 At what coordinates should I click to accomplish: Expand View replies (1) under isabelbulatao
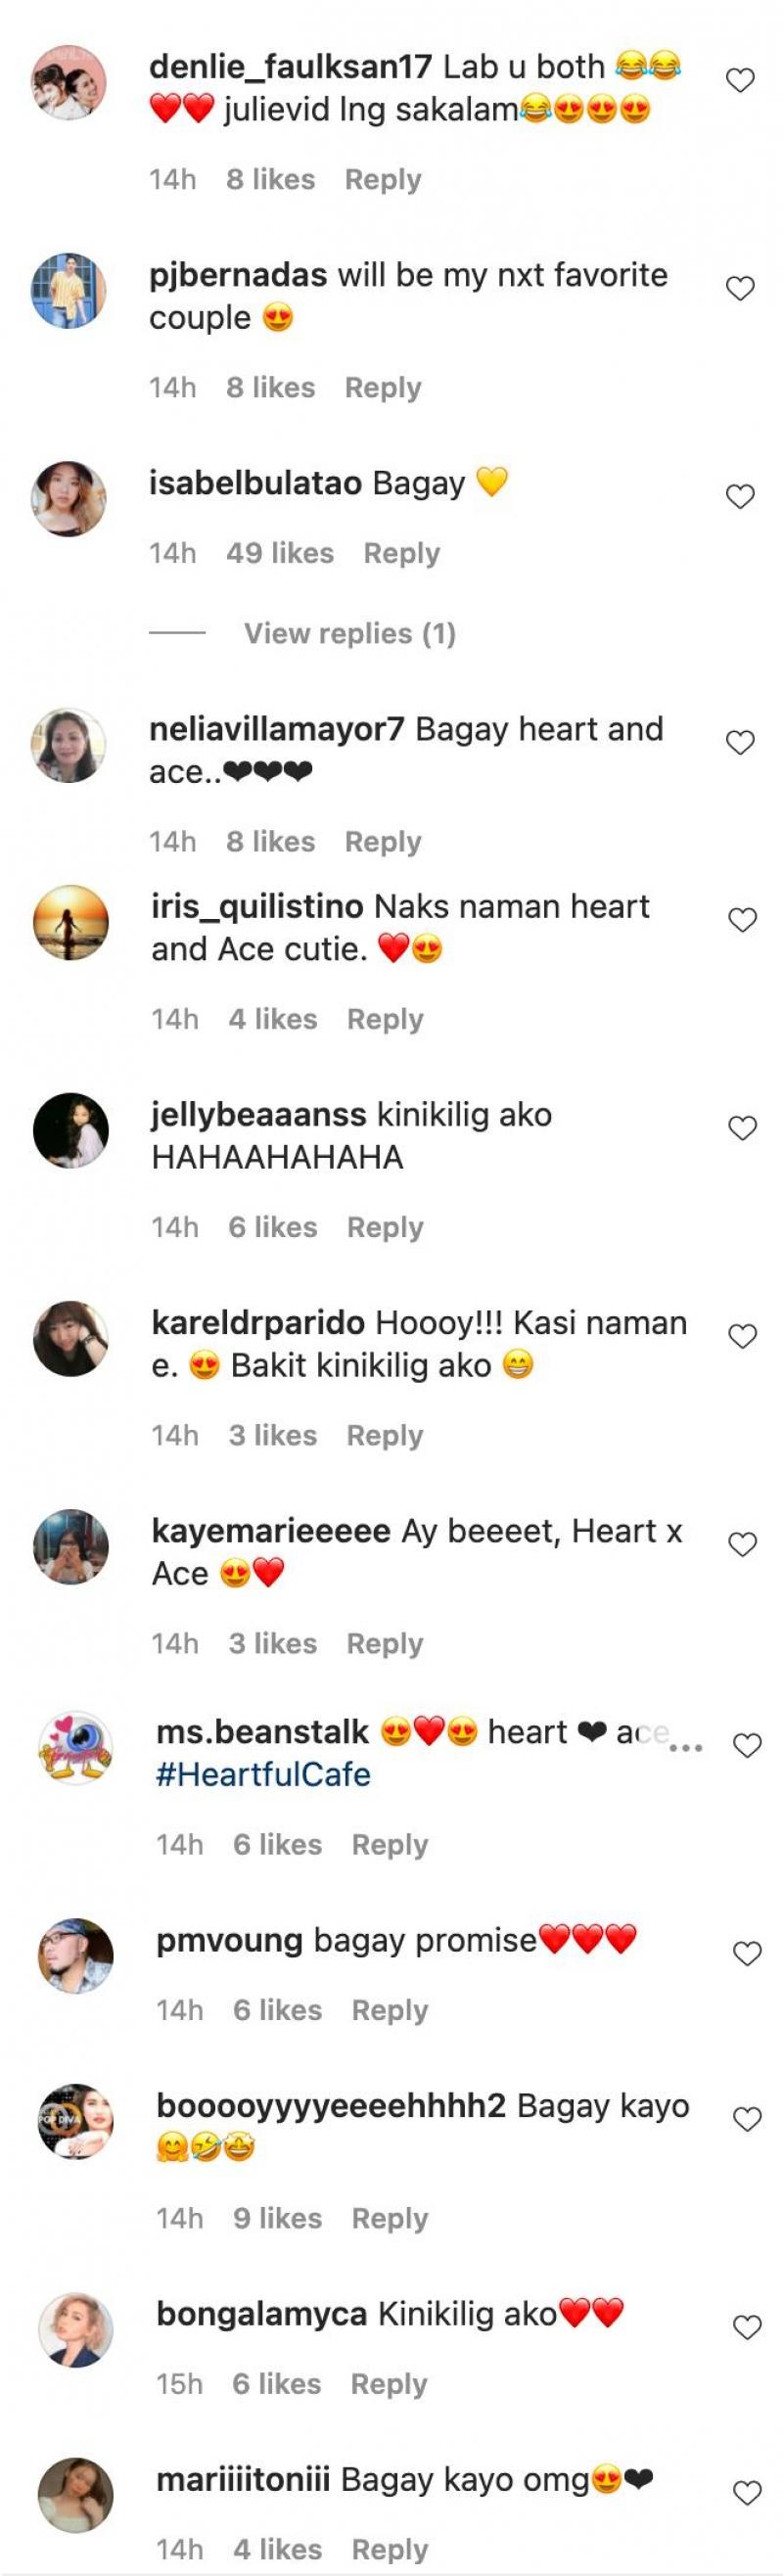[349, 633]
